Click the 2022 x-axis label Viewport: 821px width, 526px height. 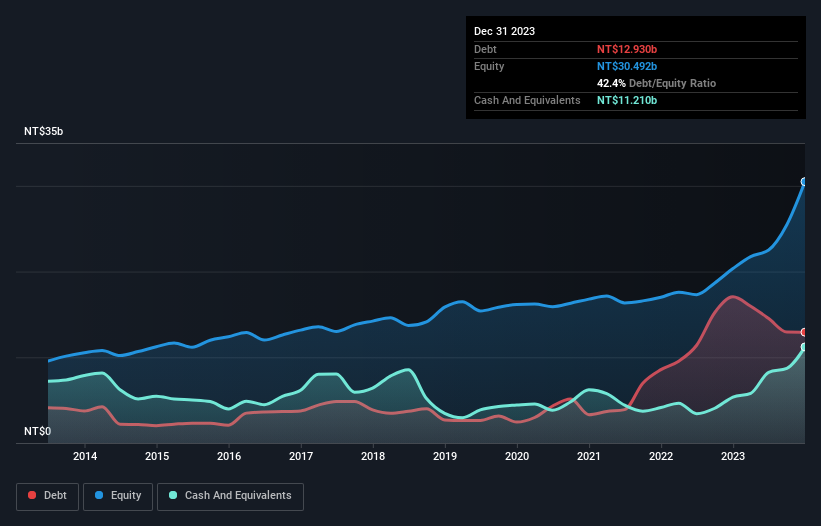[x=661, y=456]
